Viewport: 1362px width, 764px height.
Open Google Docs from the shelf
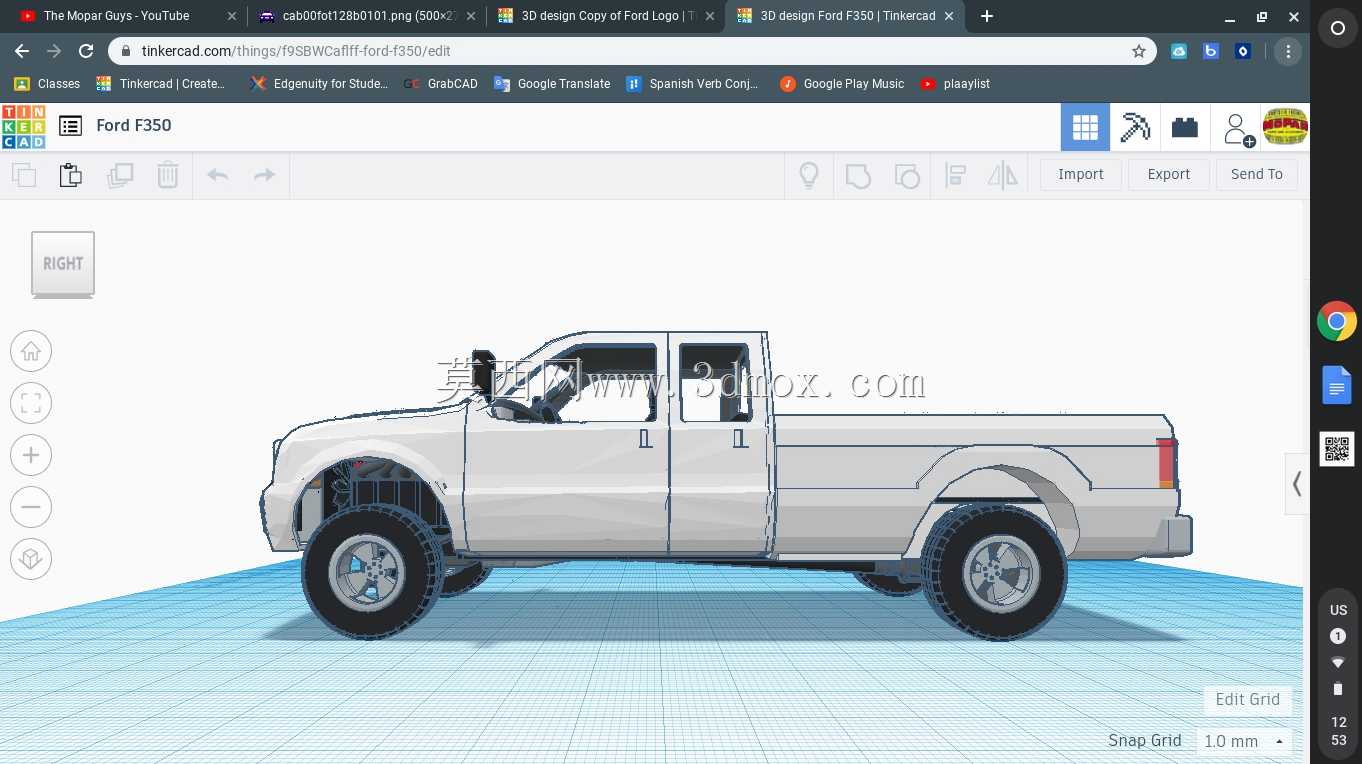pyautogui.click(x=1337, y=385)
